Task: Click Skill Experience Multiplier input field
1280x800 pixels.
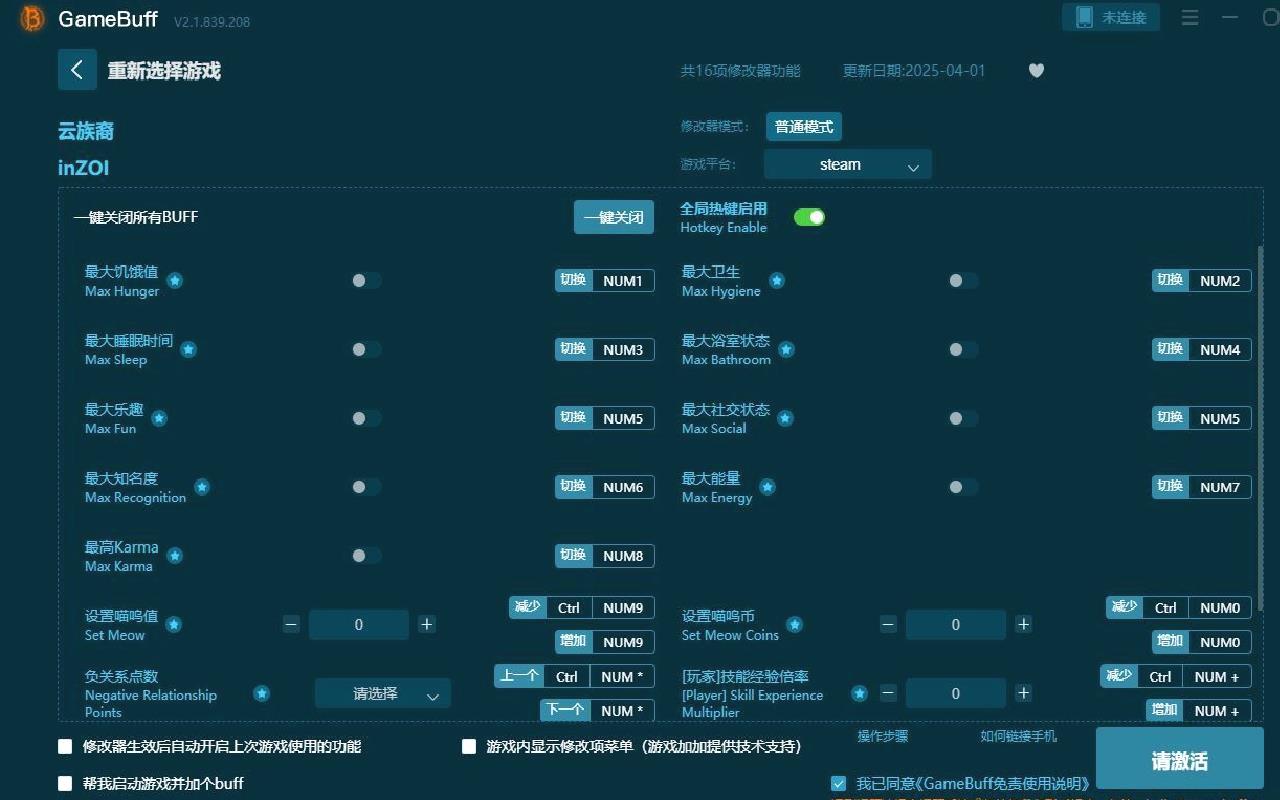Action: (x=956, y=693)
